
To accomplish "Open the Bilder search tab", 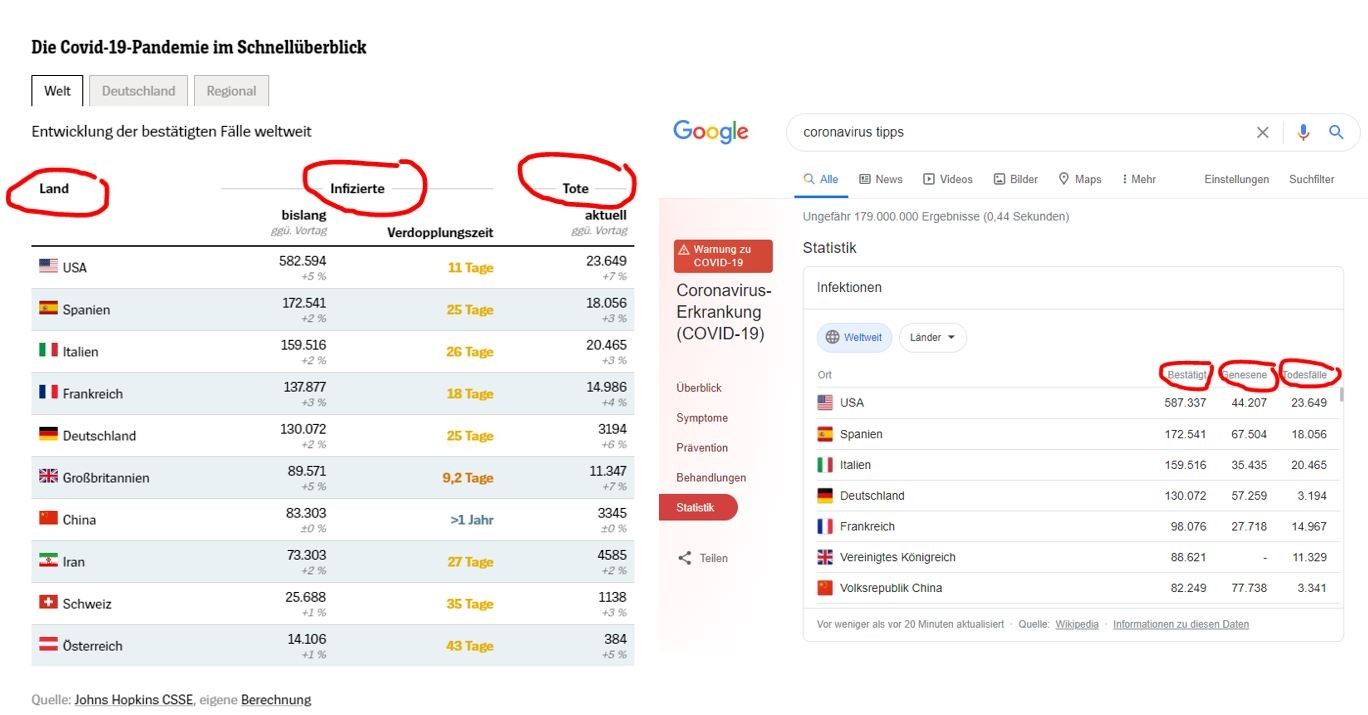I will [x=1015, y=179].
